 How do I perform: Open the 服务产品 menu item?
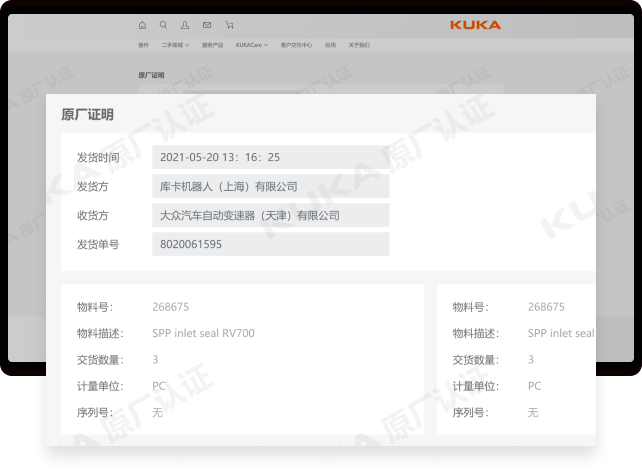point(213,45)
